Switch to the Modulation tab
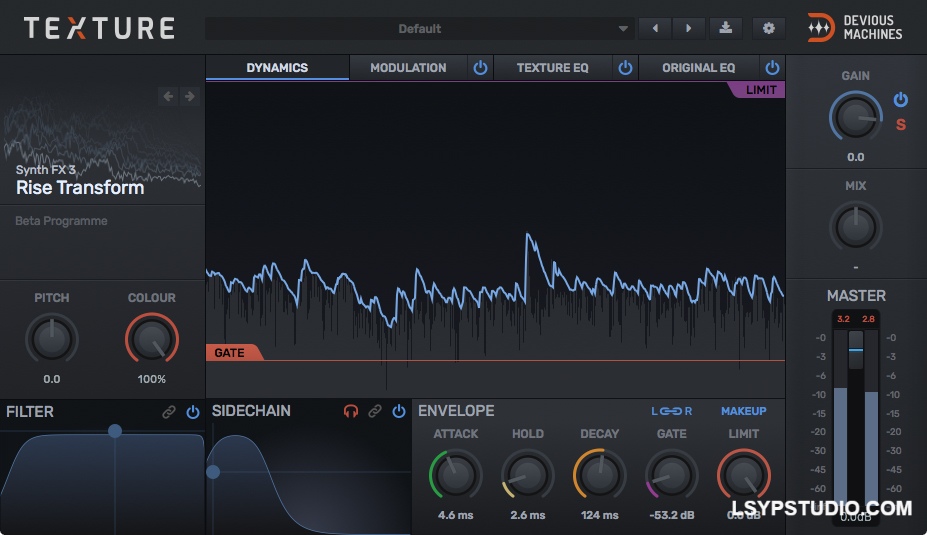The width and height of the screenshot is (927, 535). click(408, 67)
